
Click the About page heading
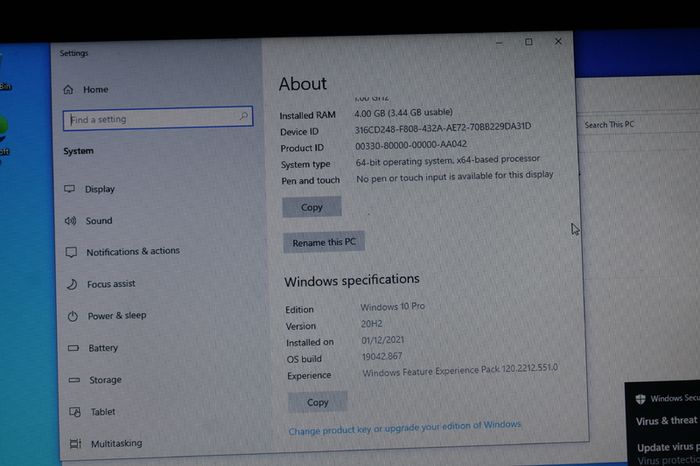pos(303,84)
